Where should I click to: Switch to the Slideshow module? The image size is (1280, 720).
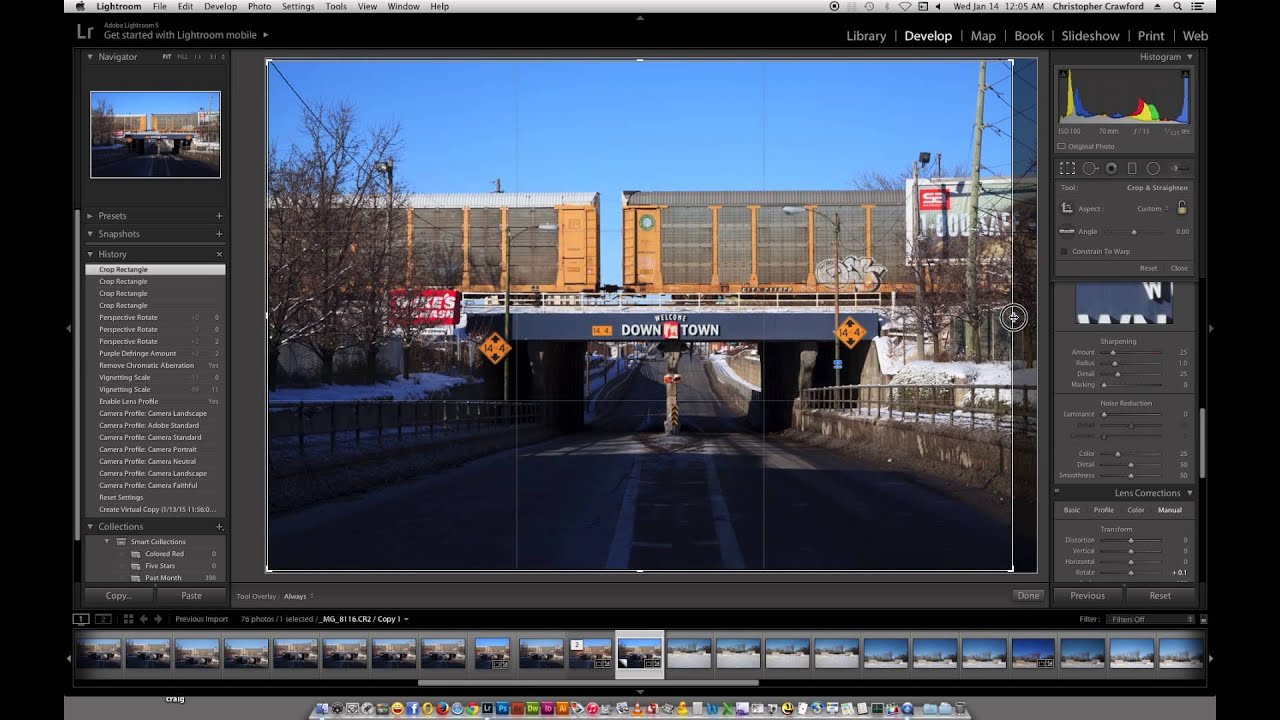pos(1090,36)
